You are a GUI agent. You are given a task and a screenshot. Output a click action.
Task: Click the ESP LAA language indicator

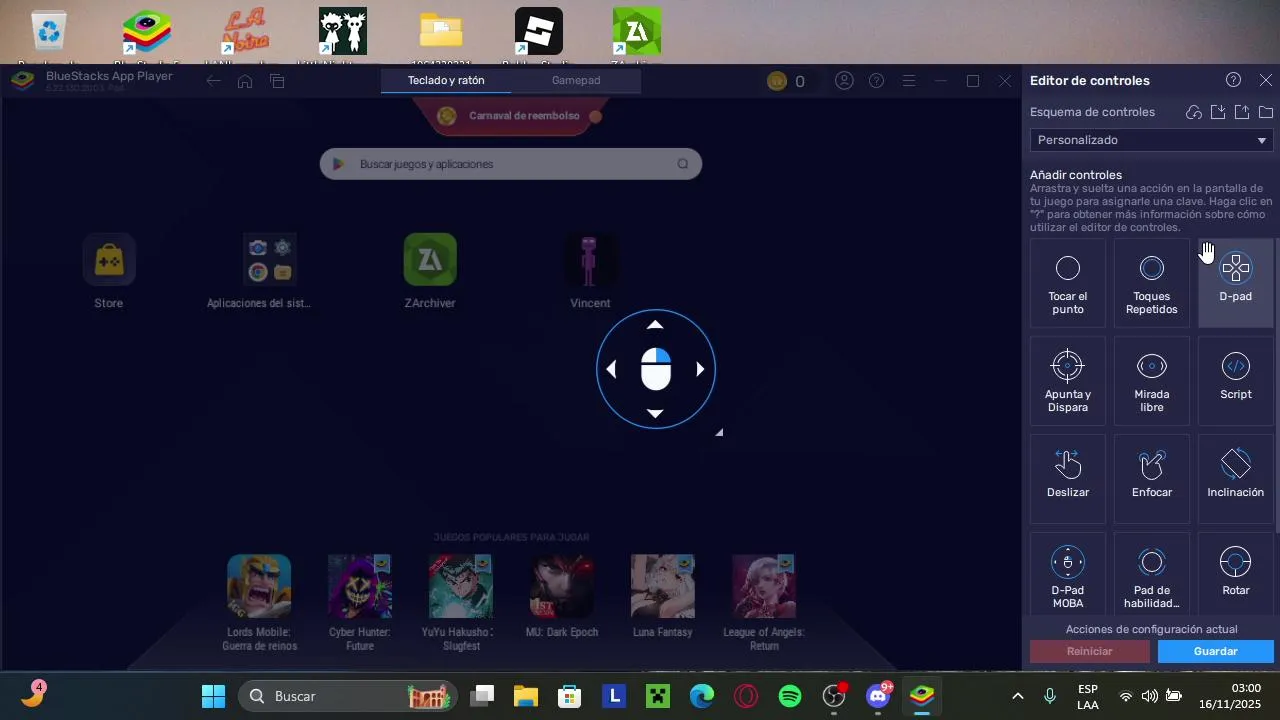coord(1088,696)
